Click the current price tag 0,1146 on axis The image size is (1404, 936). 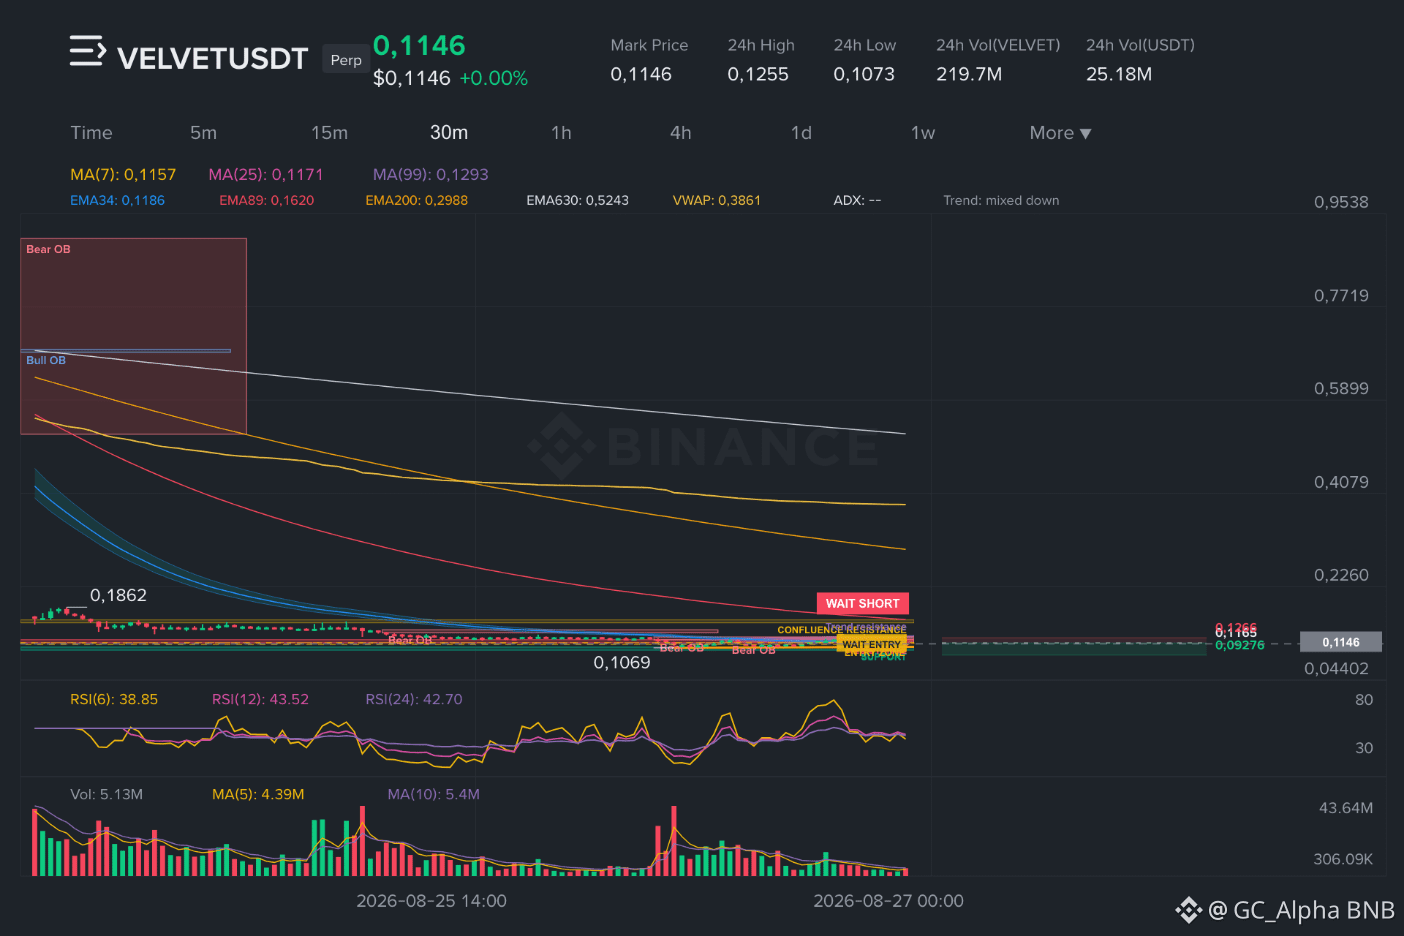[1340, 642]
